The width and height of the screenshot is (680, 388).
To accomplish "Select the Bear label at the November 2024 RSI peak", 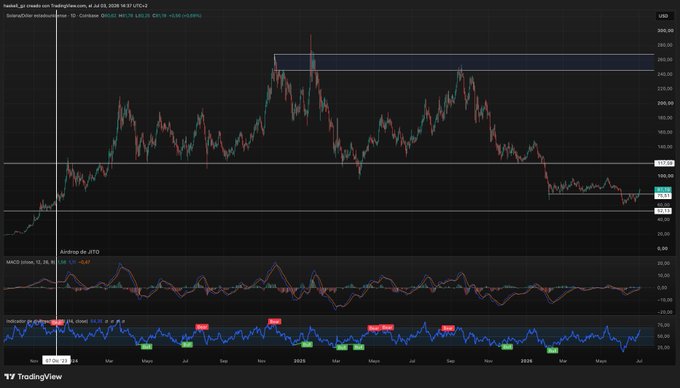I will (x=275, y=322).
